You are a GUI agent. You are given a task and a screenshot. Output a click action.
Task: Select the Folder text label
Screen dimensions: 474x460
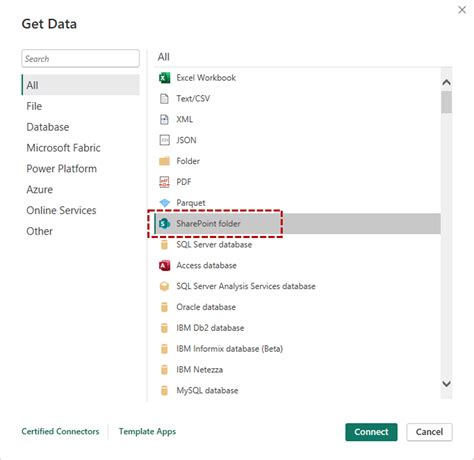[x=188, y=161]
